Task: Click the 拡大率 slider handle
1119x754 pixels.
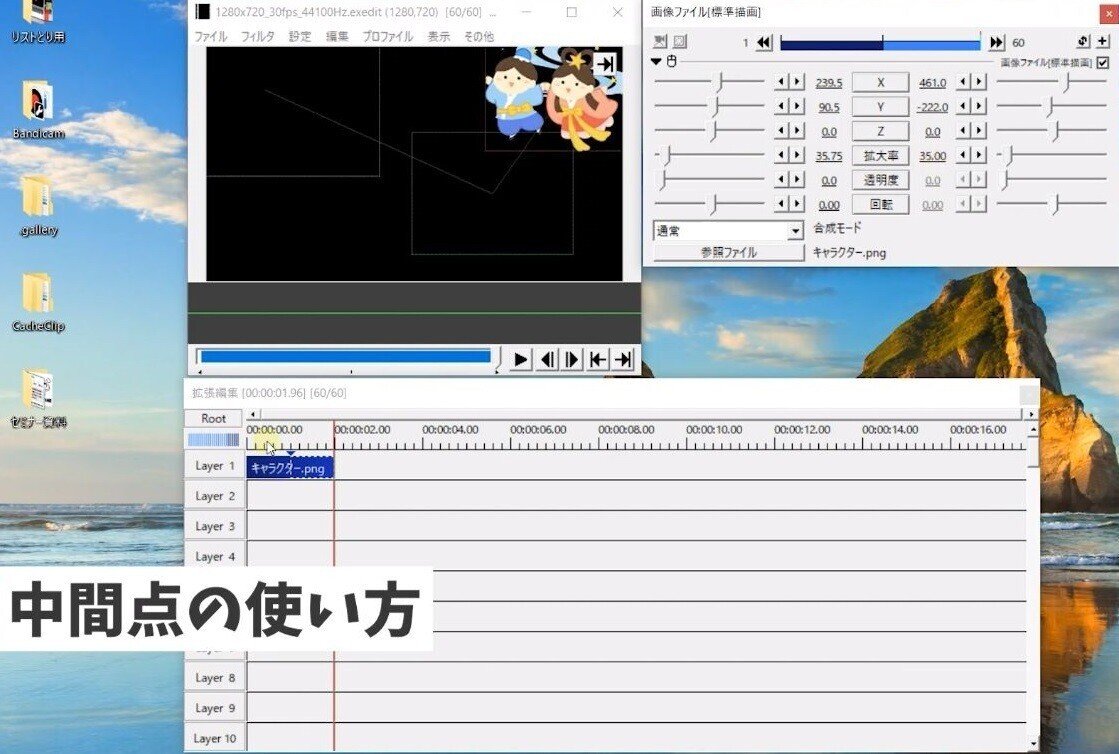Action: [x=669, y=155]
